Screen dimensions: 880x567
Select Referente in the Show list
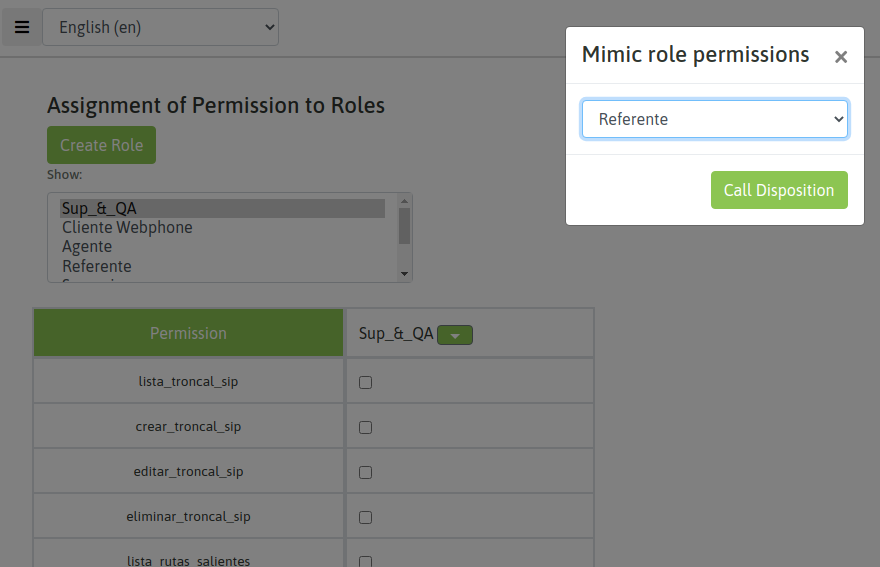[x=222, y=266]
